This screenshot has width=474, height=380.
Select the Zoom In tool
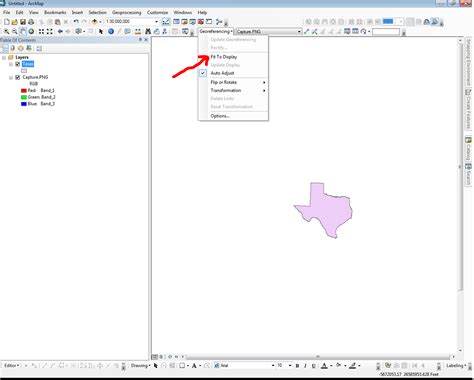tap(6, 31)
